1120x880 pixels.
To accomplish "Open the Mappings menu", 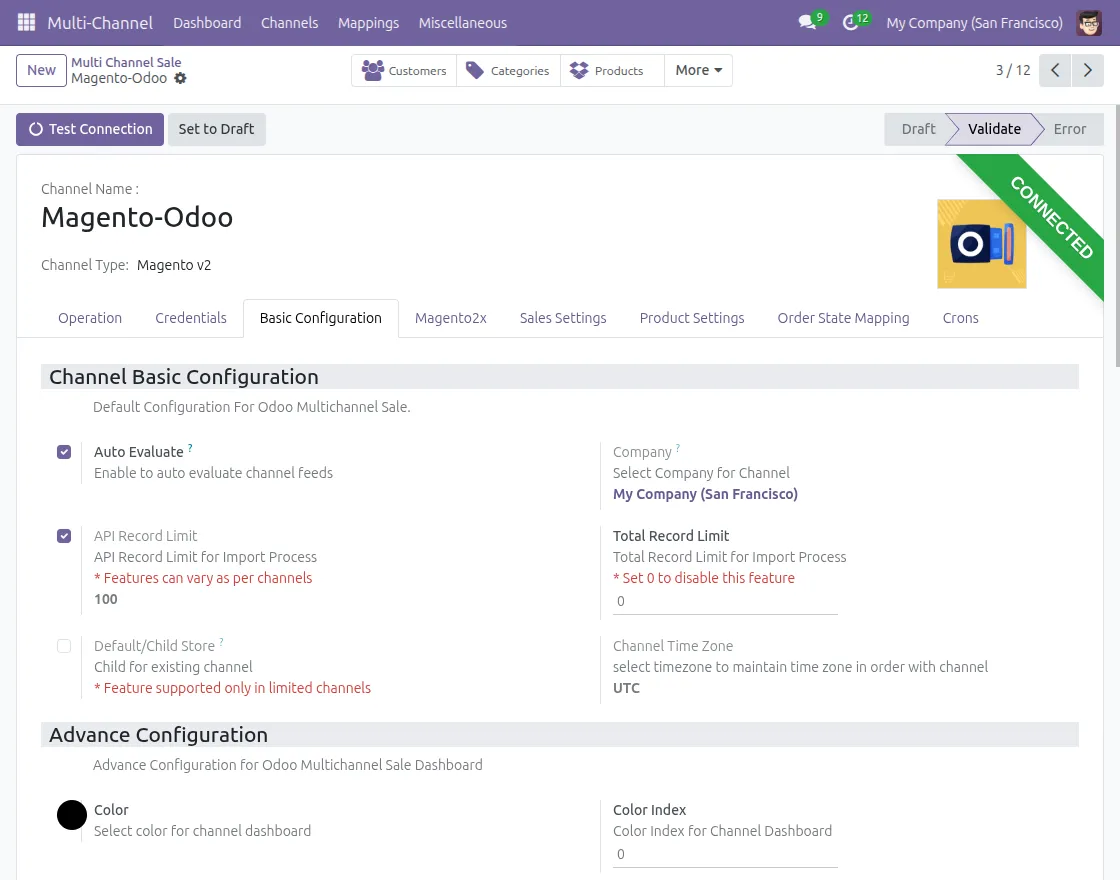I will (x=368, y=22).
